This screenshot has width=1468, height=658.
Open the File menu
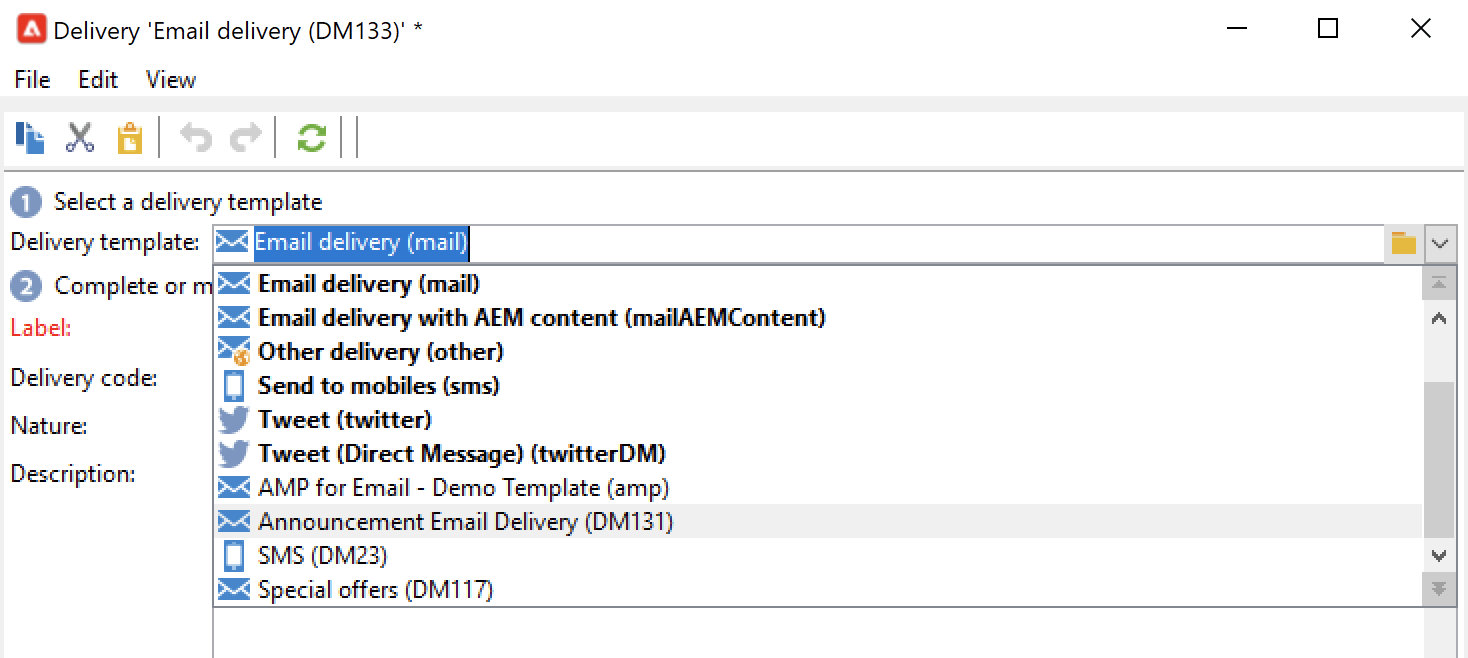coord(32,80)
